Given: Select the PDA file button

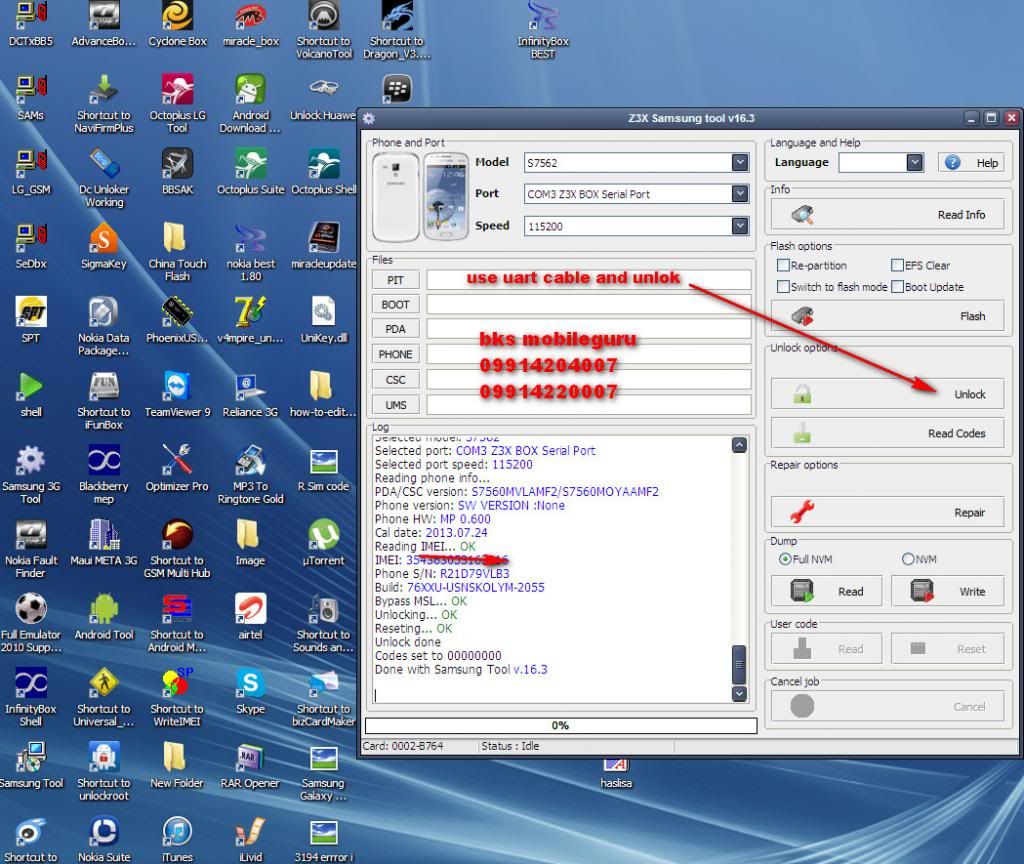Looking at the screenshot, I should click(395, 329).
